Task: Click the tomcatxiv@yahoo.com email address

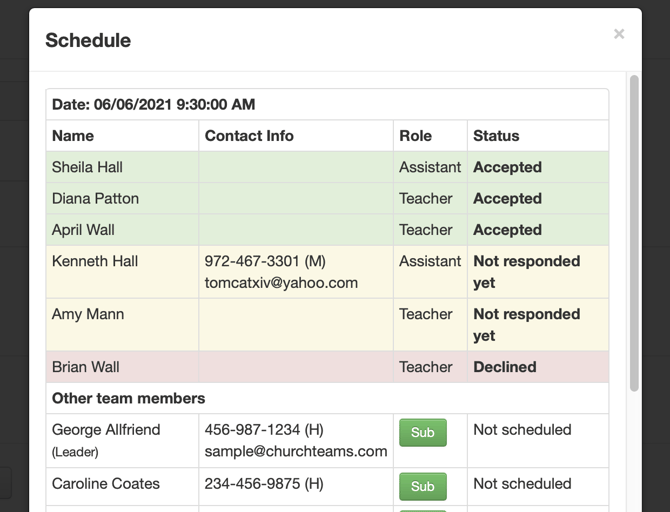Action: (281, 283)
